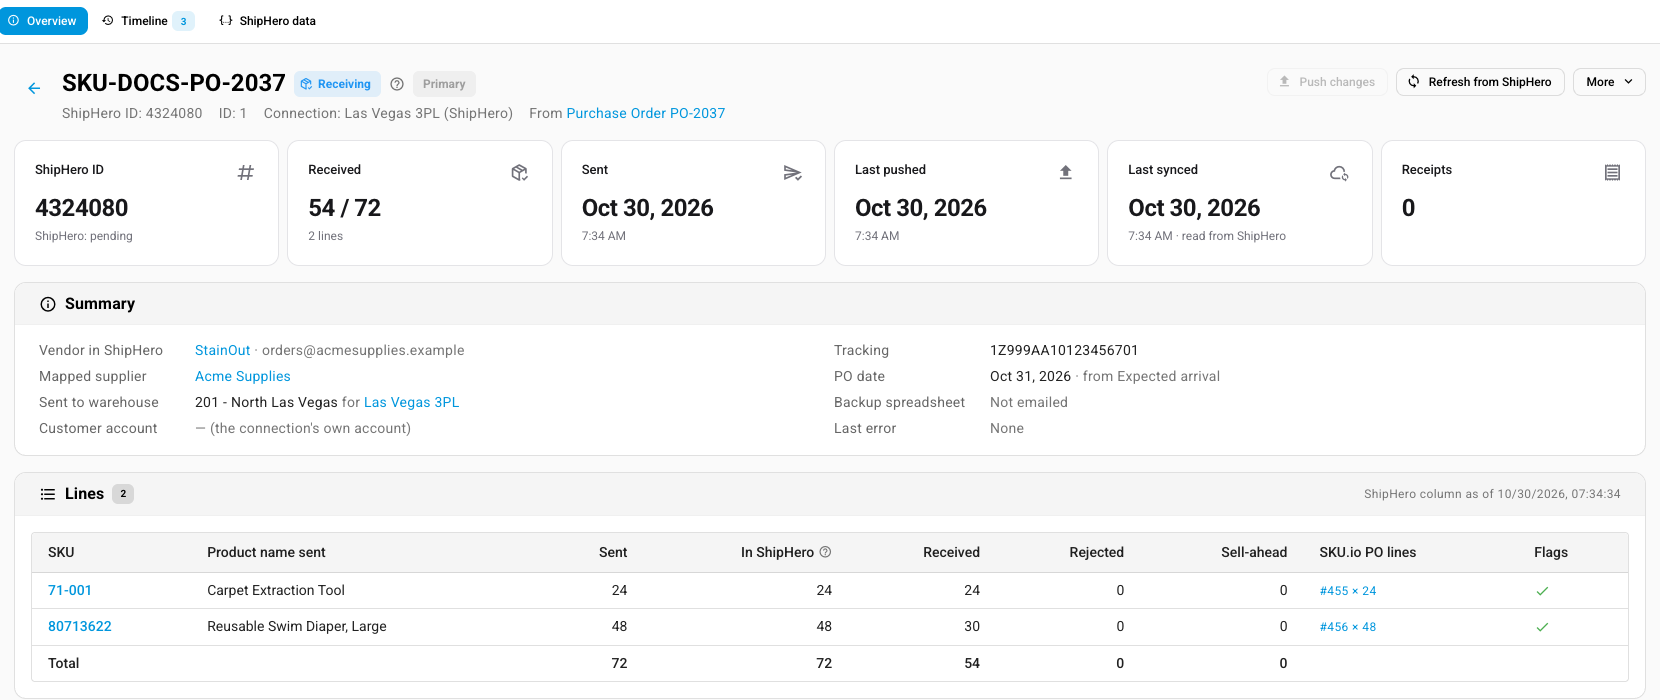Click the Lines count badge showing 2
This screenshot has height=700, width=1660.
point(123,494)
